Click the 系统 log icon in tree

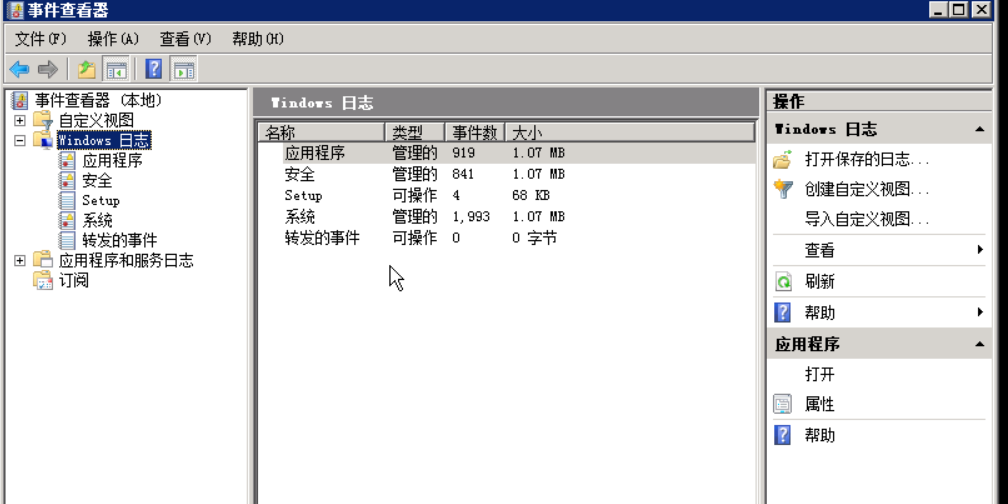click(67, 220)
